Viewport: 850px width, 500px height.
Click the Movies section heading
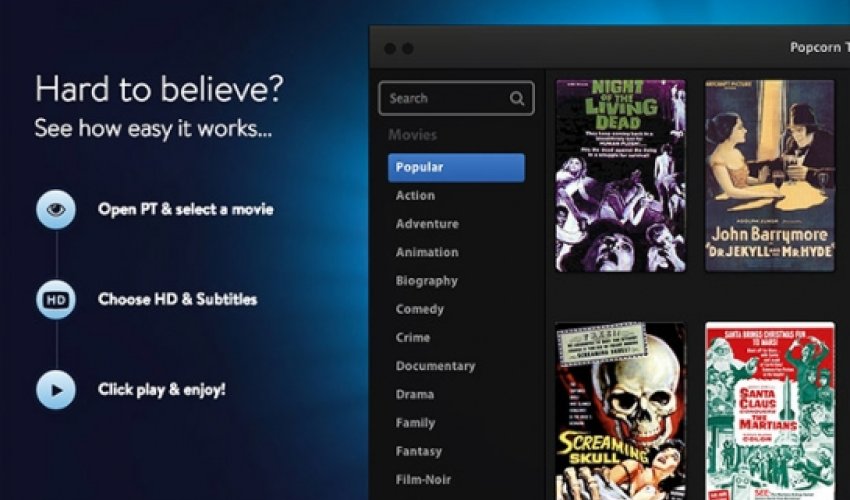click(413, 135)
